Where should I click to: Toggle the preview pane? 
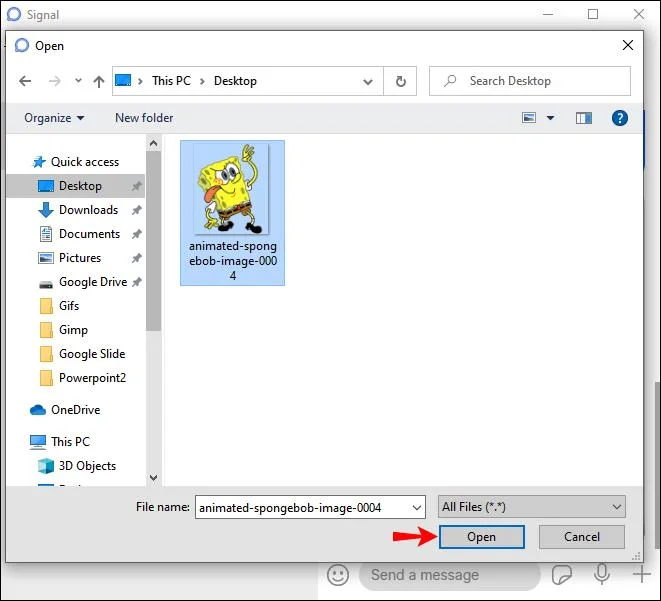(x=584, y=118)
